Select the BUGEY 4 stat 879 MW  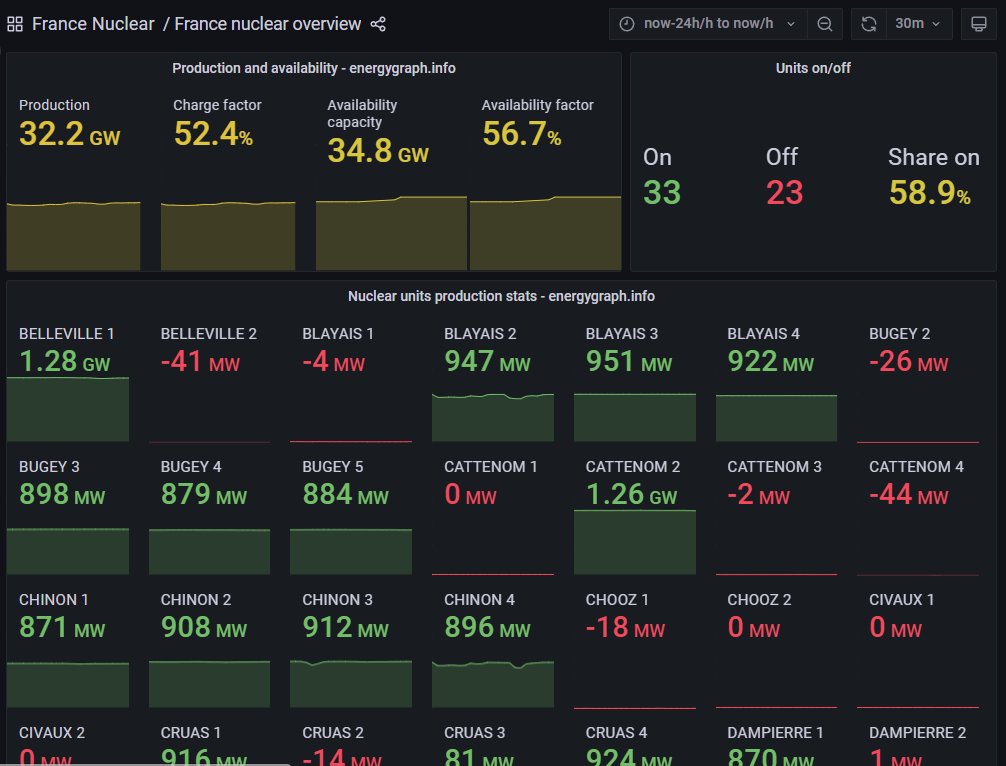203,494
